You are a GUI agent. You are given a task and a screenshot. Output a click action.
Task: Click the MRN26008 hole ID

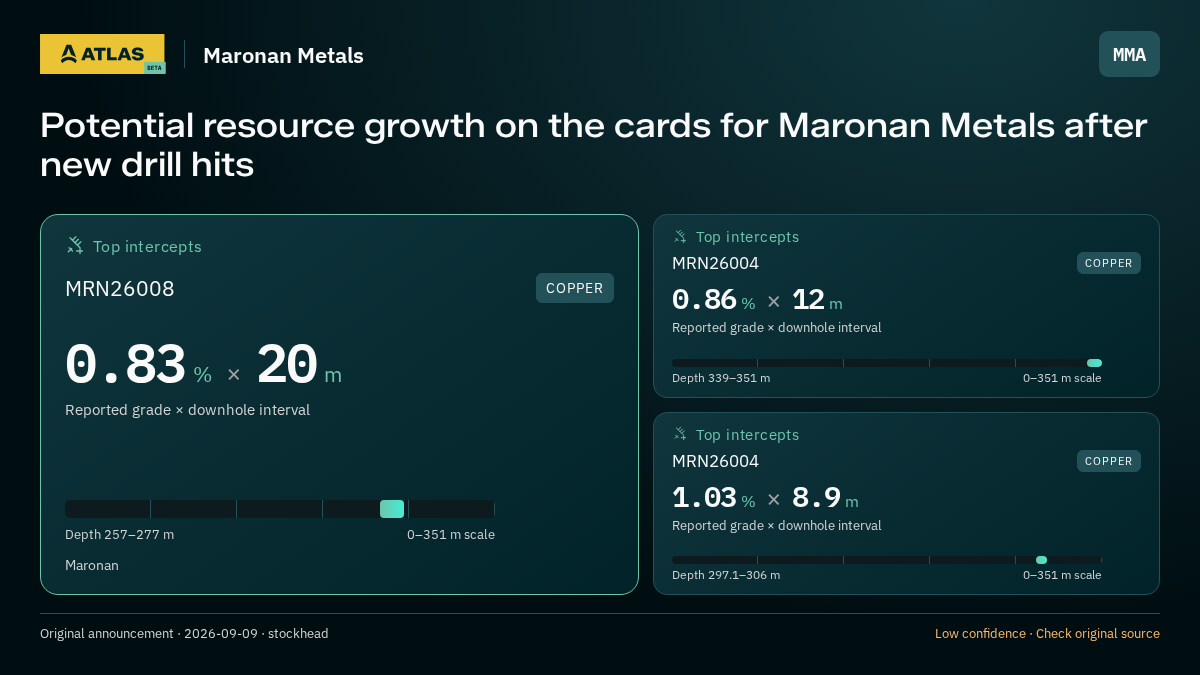pyautogui.click(x=120, y=289)
